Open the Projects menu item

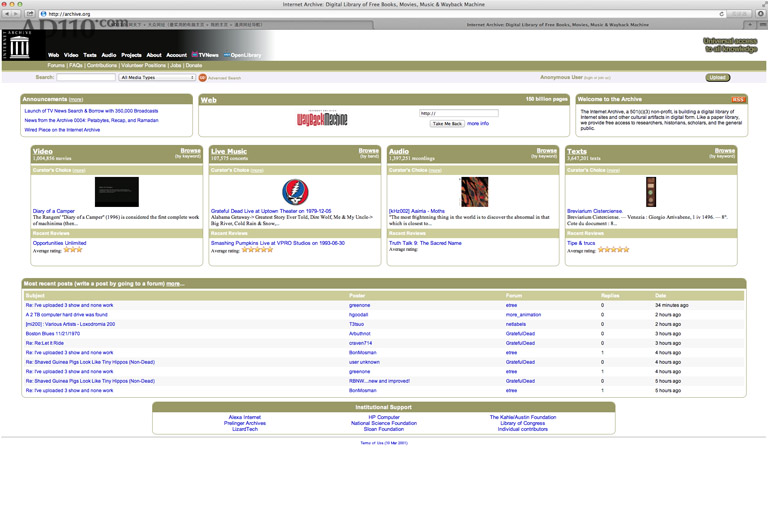coord(131,55)
